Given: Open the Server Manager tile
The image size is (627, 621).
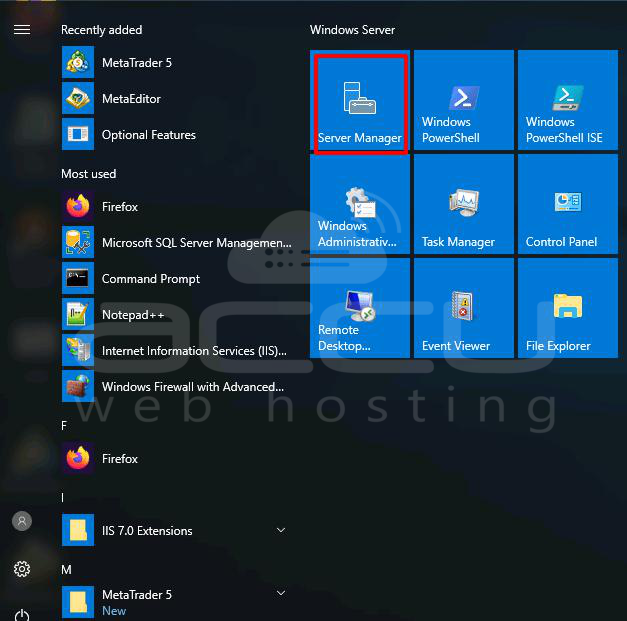Looking at the screenshot, I should 360,100.
